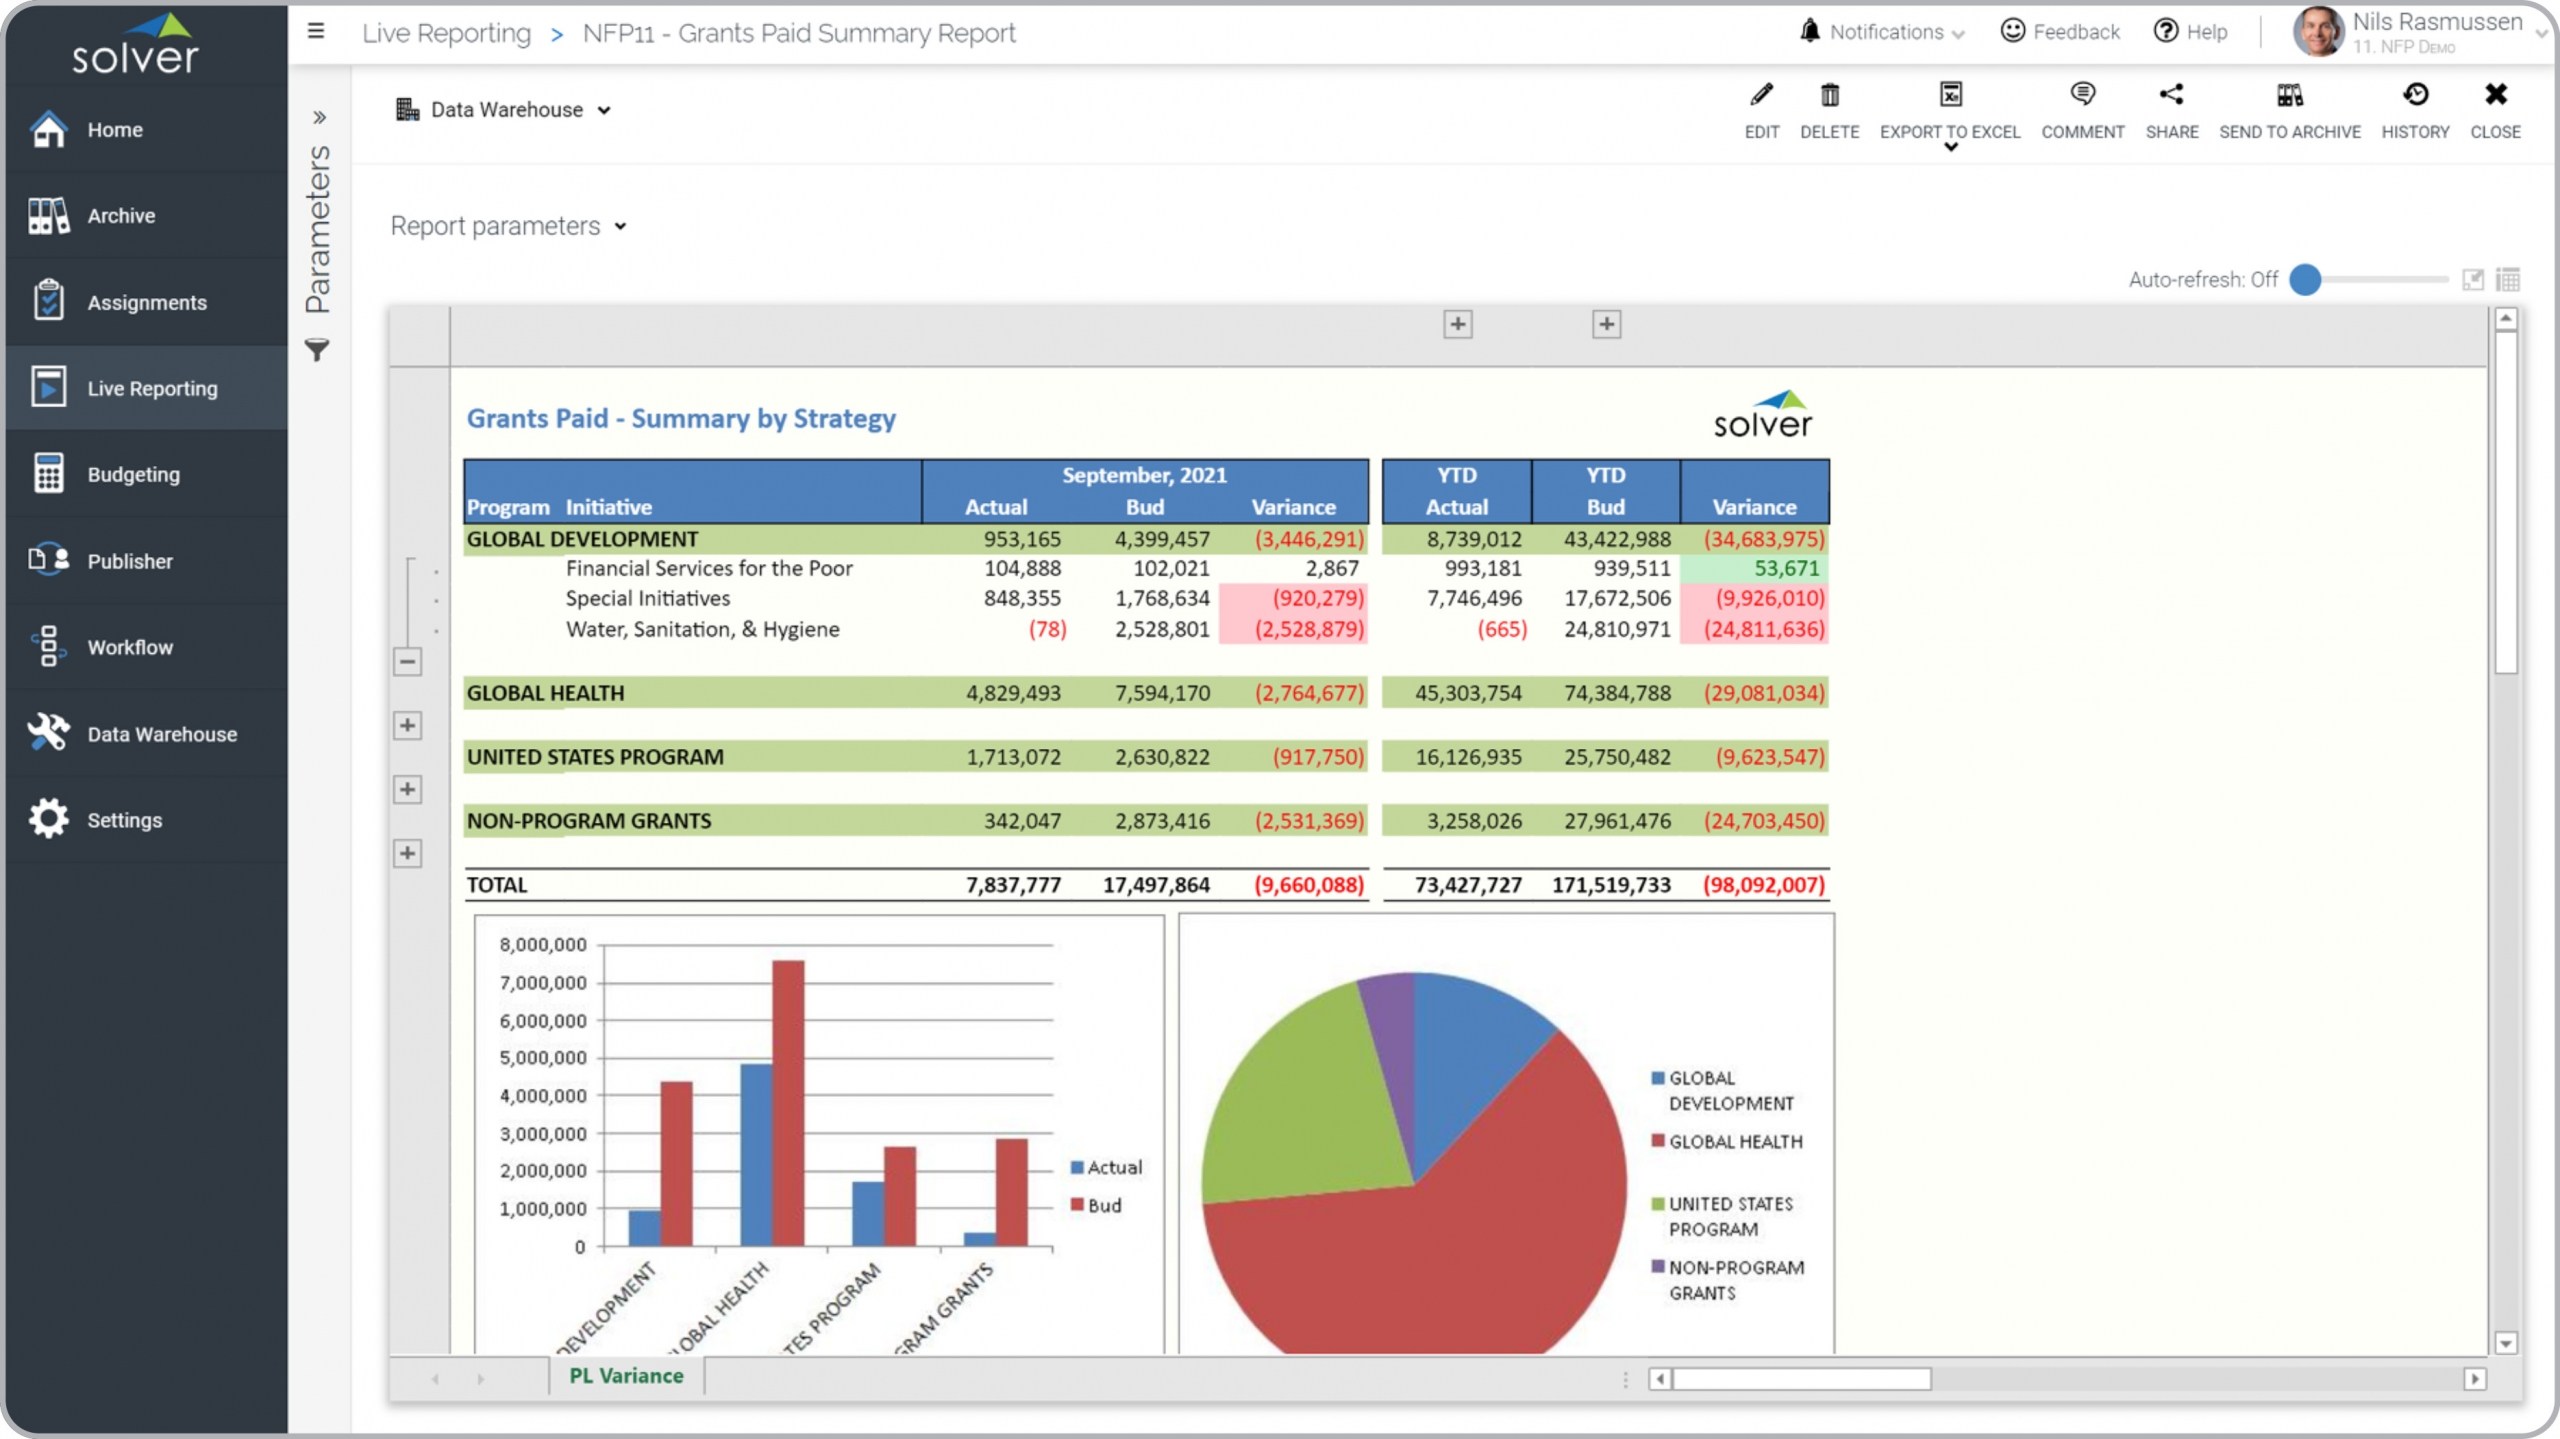Click the Share icon
Viewport: 2560px width, 1439px height.
[x=2171, y=96]
